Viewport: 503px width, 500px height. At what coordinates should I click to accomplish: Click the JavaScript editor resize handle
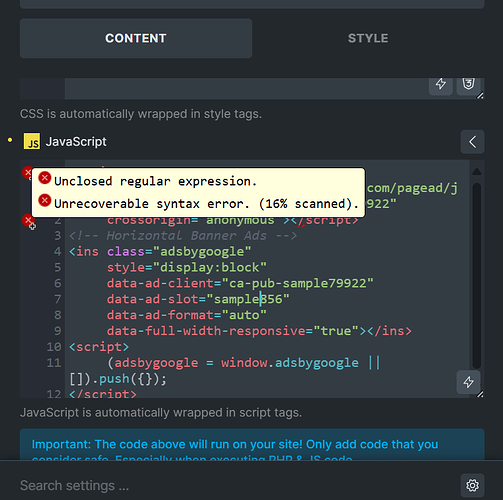tap(480, 394)
